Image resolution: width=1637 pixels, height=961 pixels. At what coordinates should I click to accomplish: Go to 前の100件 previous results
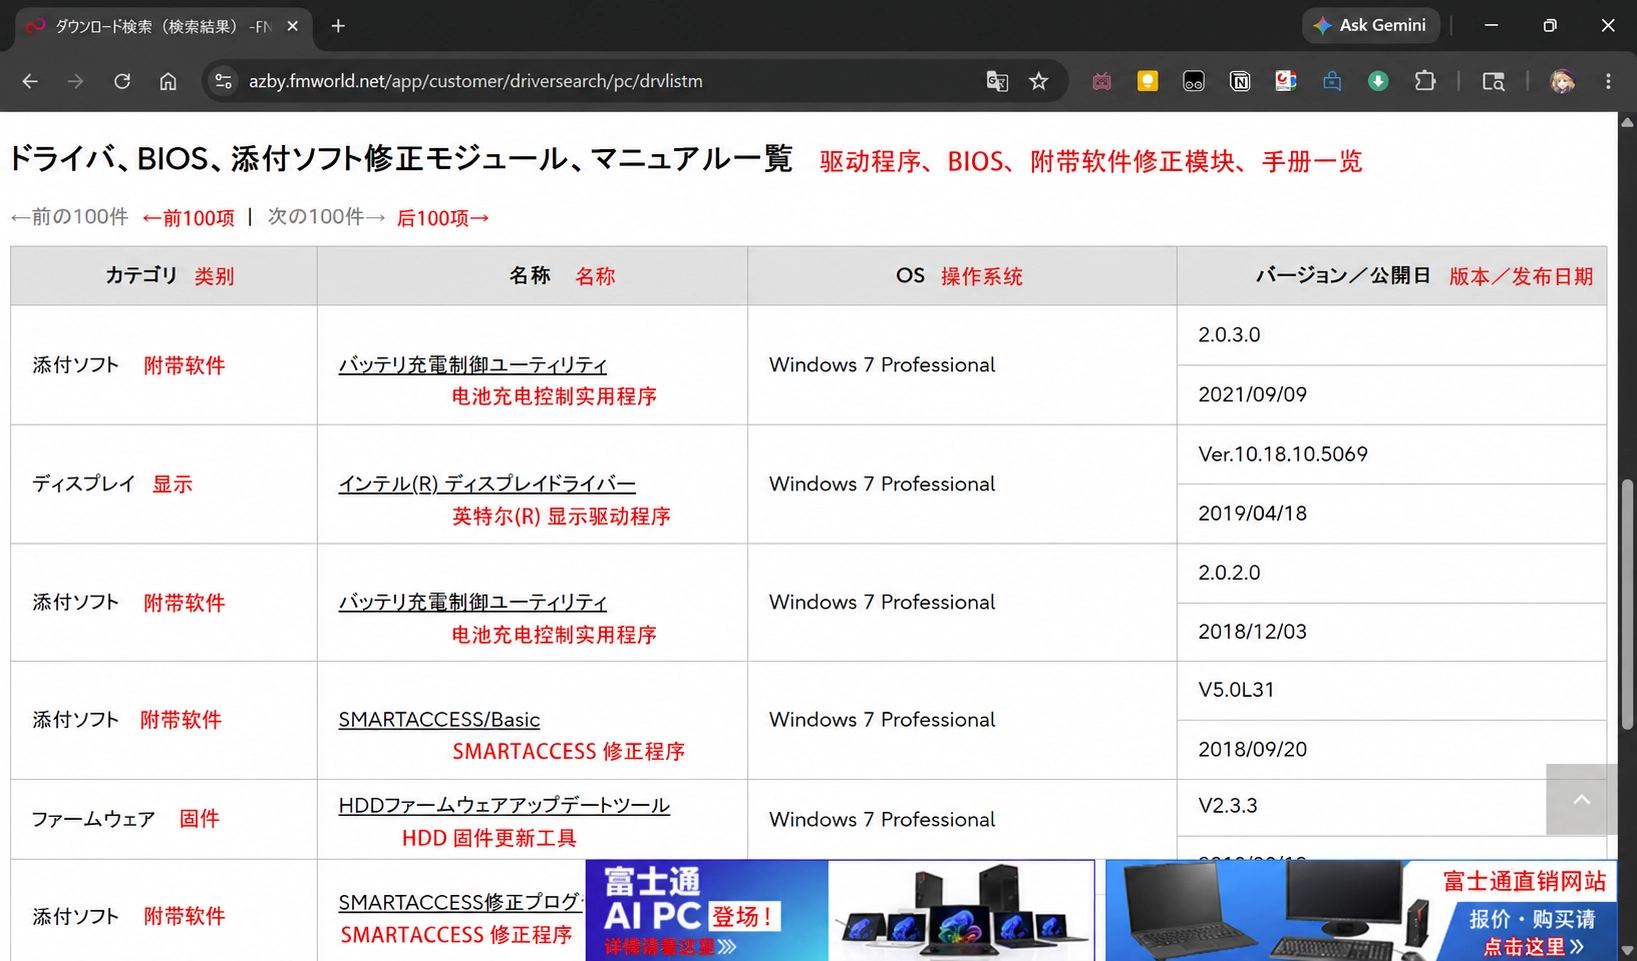[69, 217]
